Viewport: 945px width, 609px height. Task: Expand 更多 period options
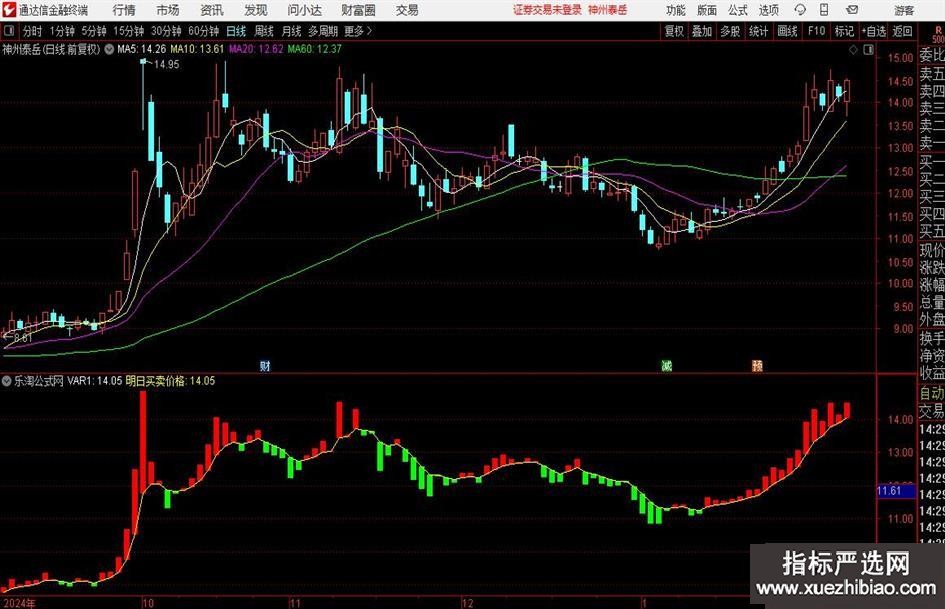pos(358,31)
